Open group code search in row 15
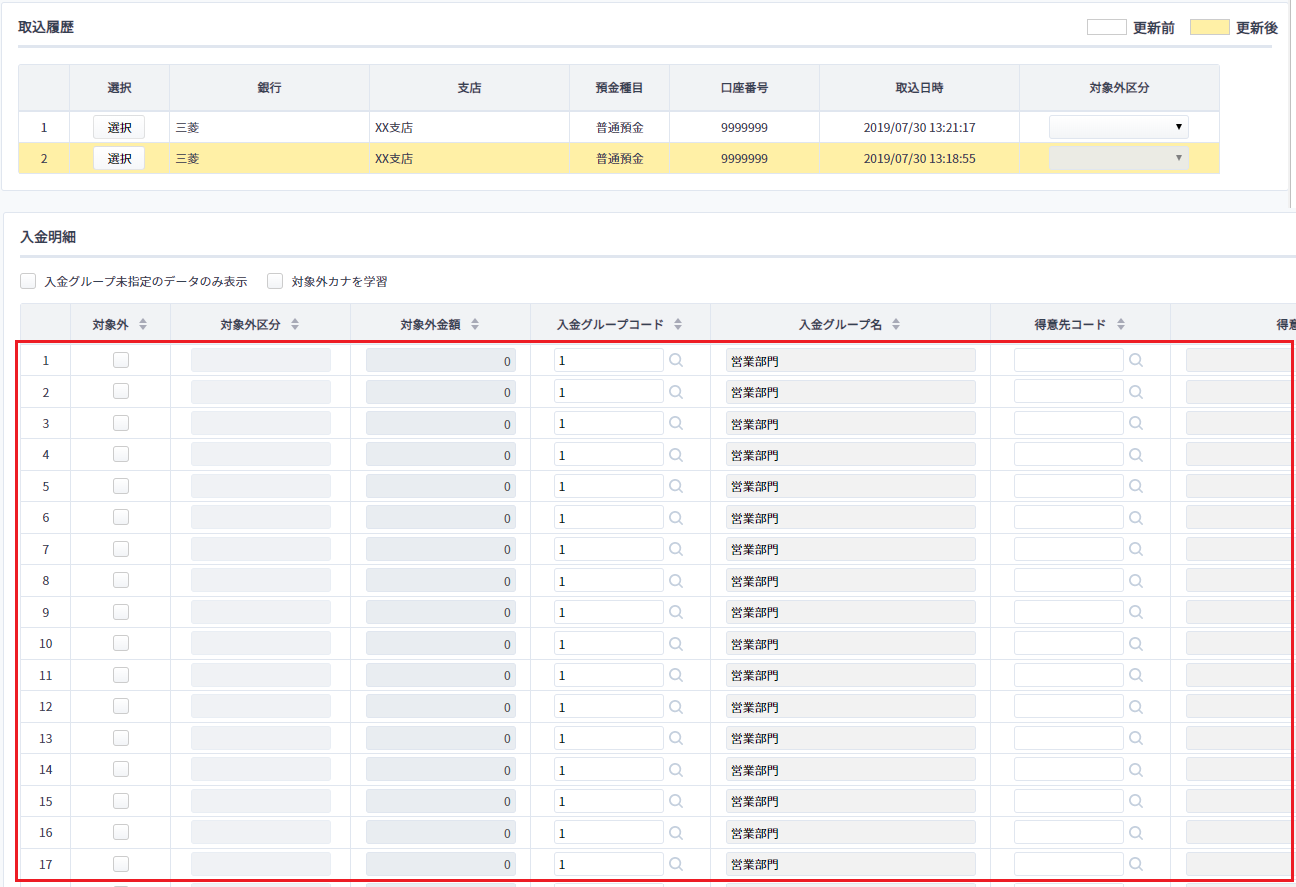Screen dimensions: 1296x887 point(676,801)
